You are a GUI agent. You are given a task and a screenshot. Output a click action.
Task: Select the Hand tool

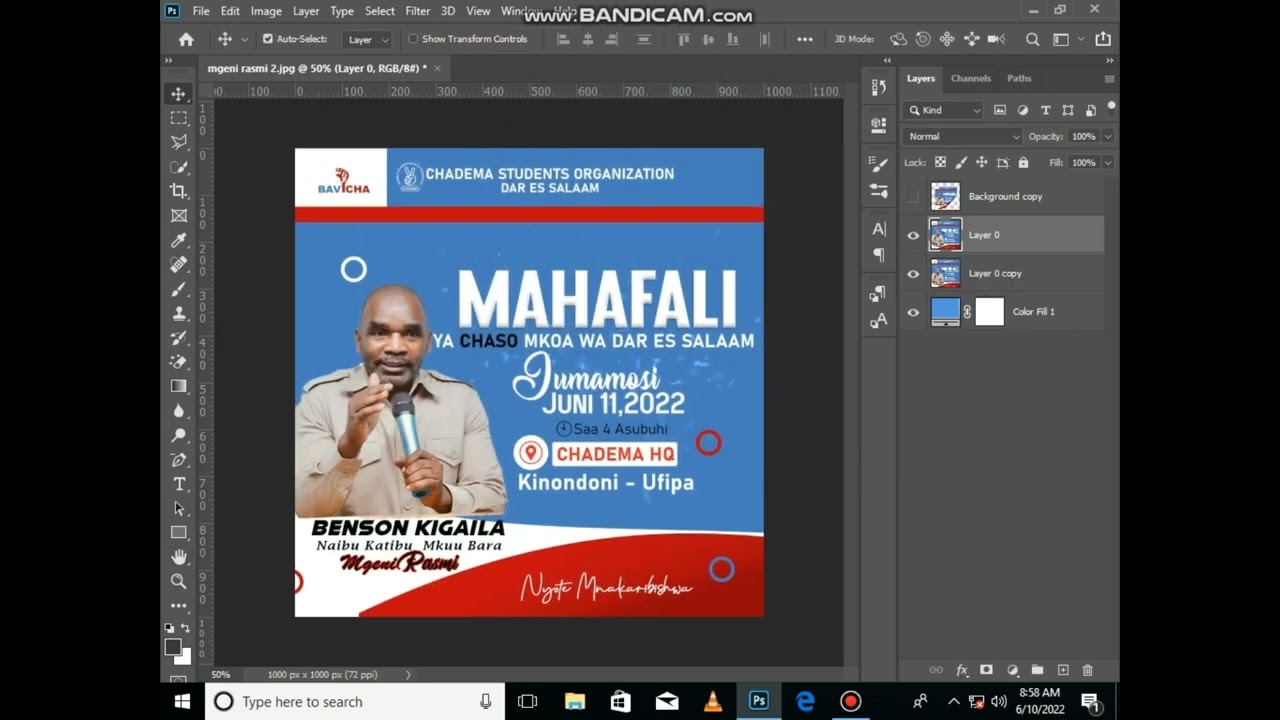click(x=179, y=557)
